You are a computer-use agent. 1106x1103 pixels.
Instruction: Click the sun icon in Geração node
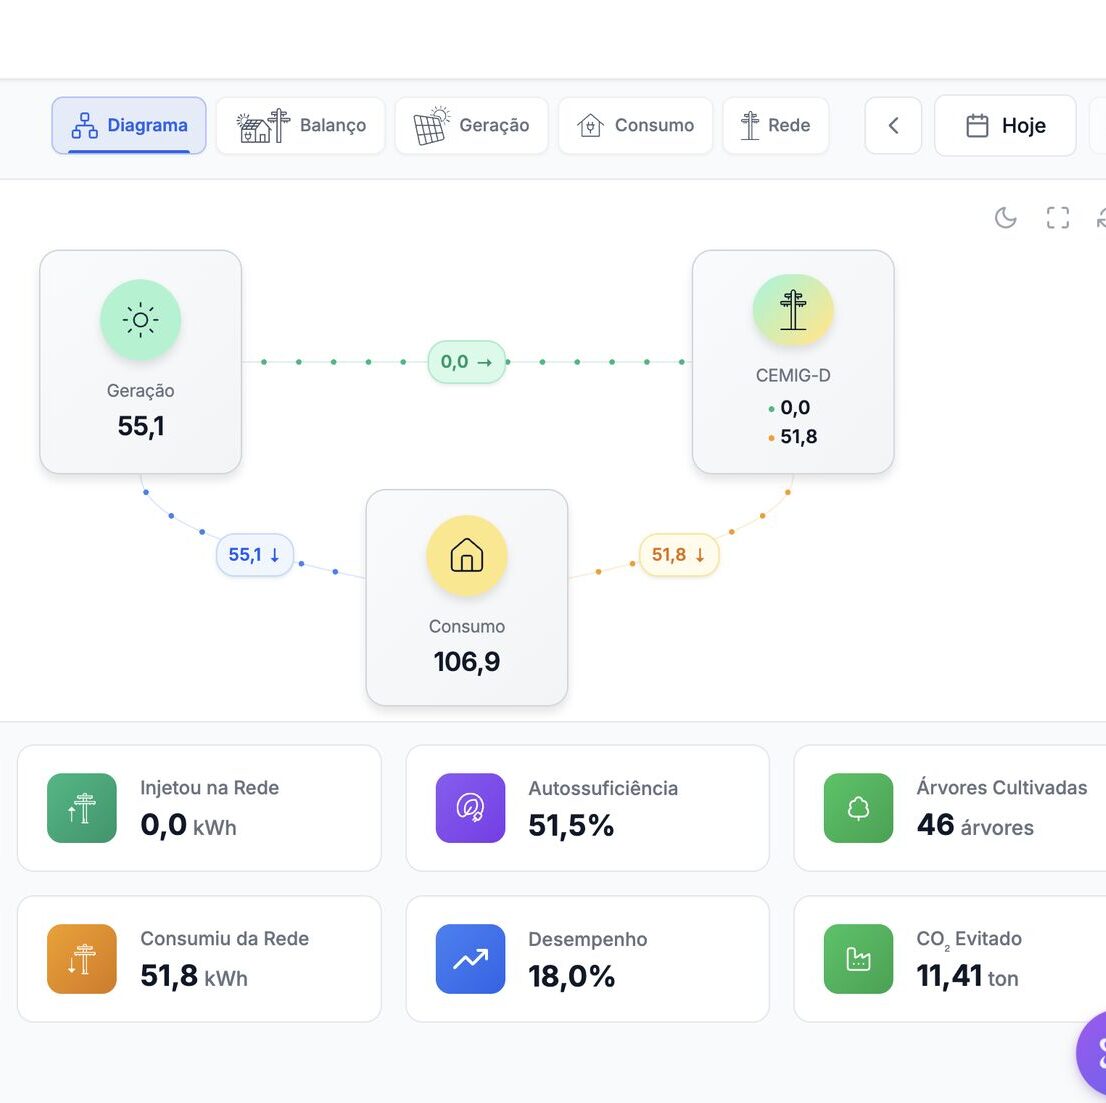coord(140,320)
